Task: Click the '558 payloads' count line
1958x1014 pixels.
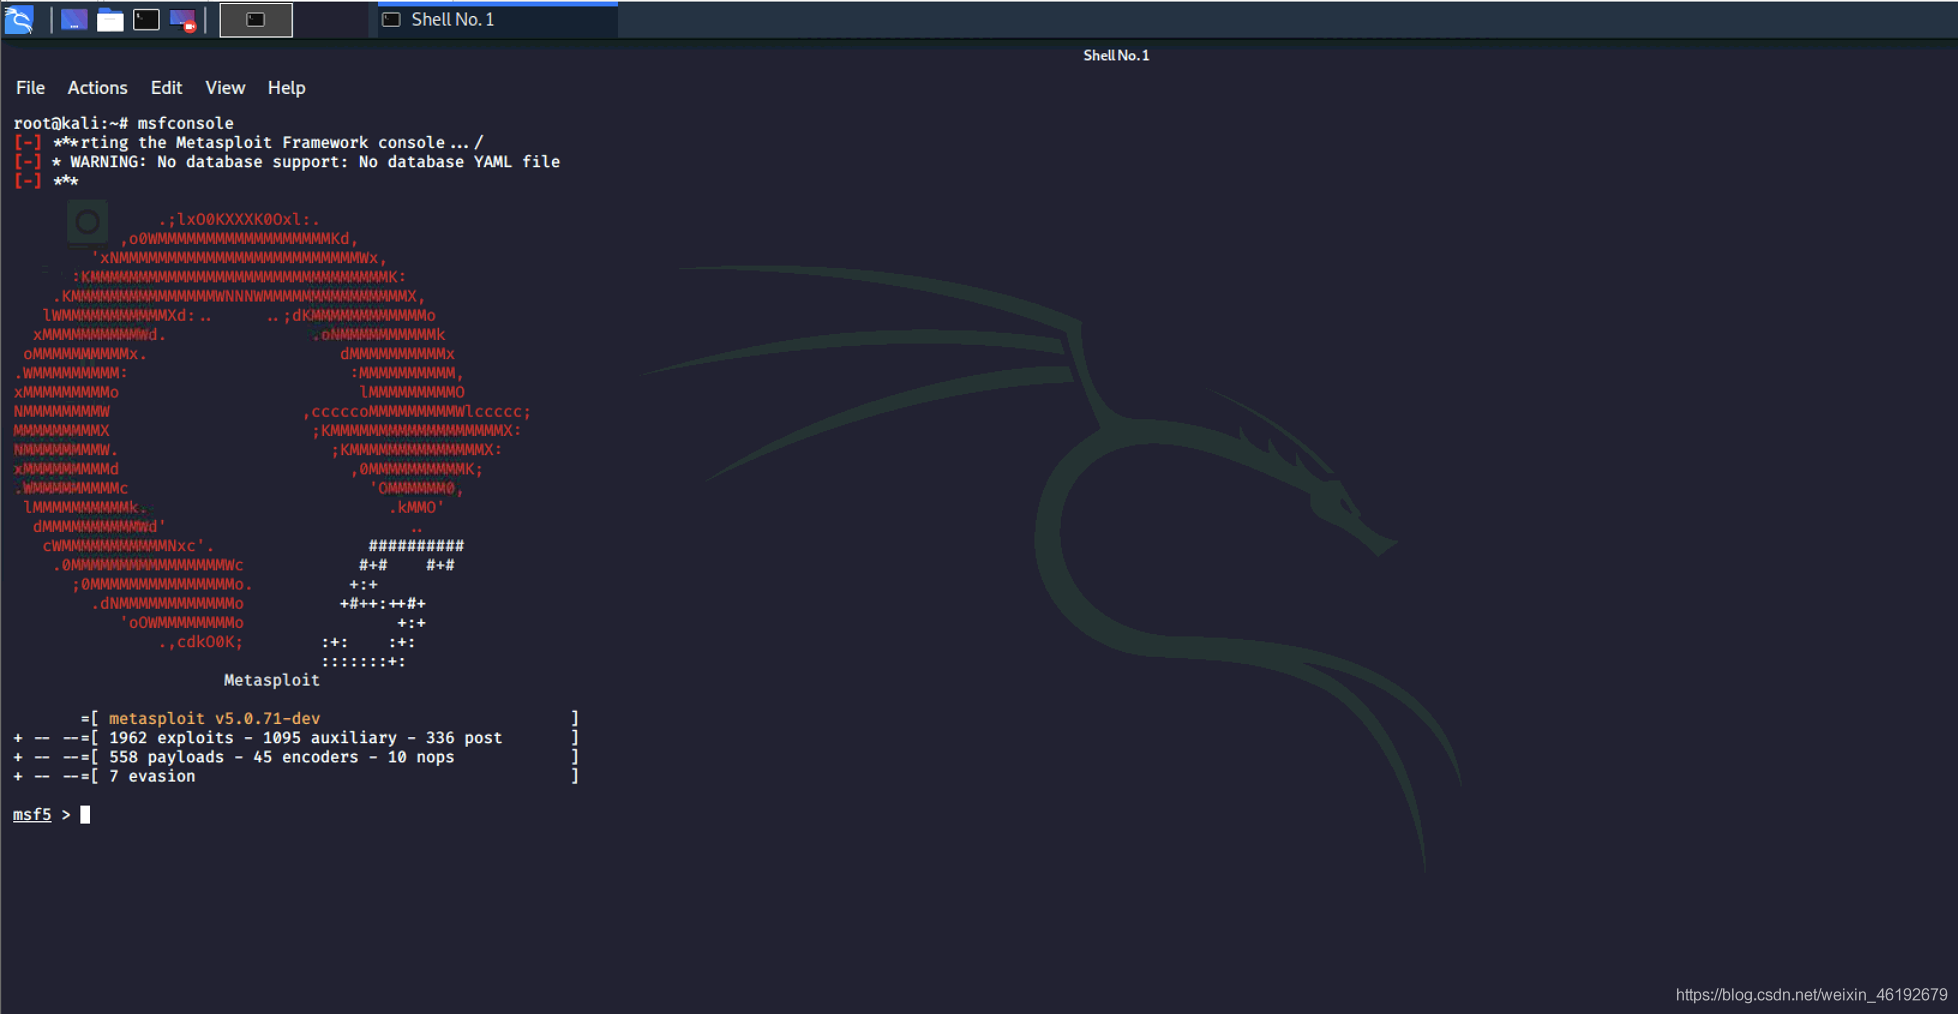Action: 281,757
